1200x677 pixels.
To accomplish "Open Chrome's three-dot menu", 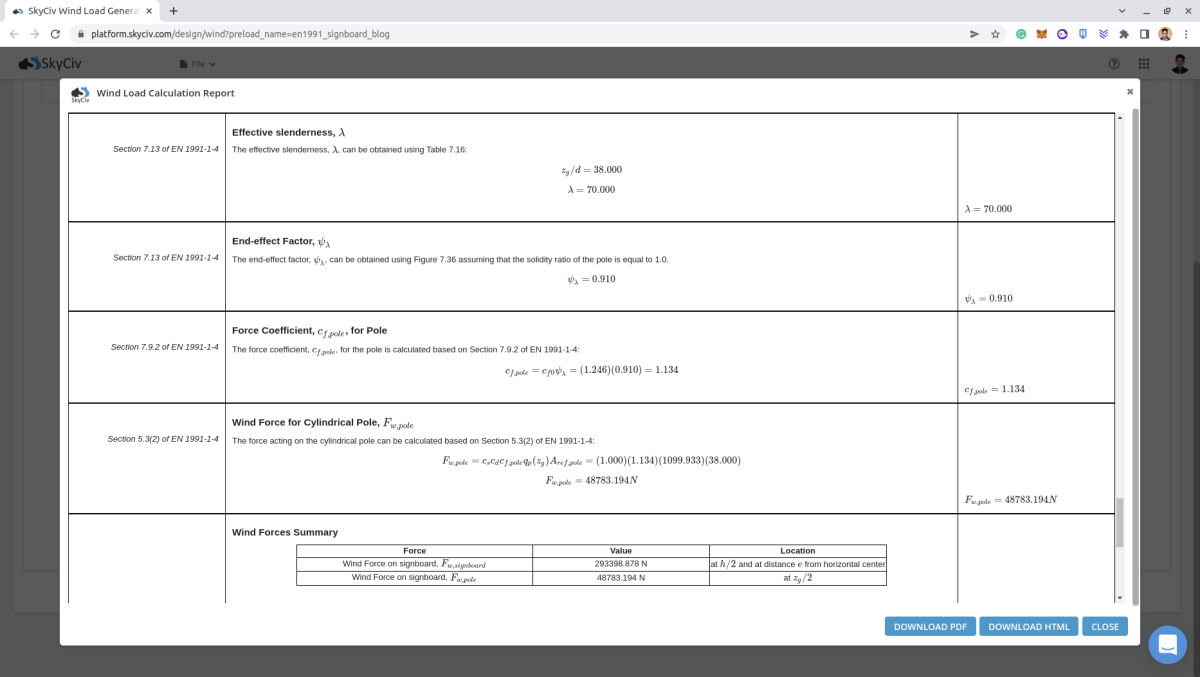I will pyautogui.click(x=1186, y=33).
